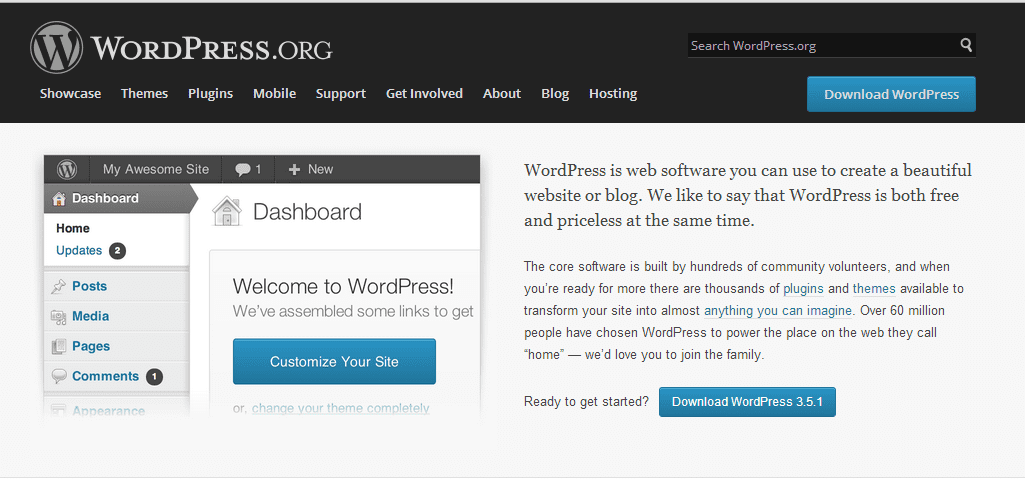1025x488 pixels.
Task: Click the search magnifier icon
Action: [966, 45]
